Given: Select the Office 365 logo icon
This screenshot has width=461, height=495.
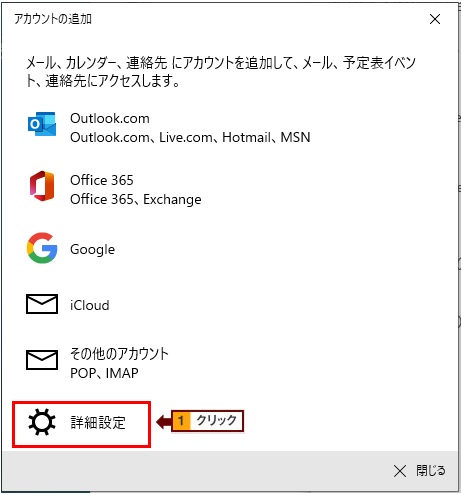Looking at the screenshot, I should [x=42, y=186].
